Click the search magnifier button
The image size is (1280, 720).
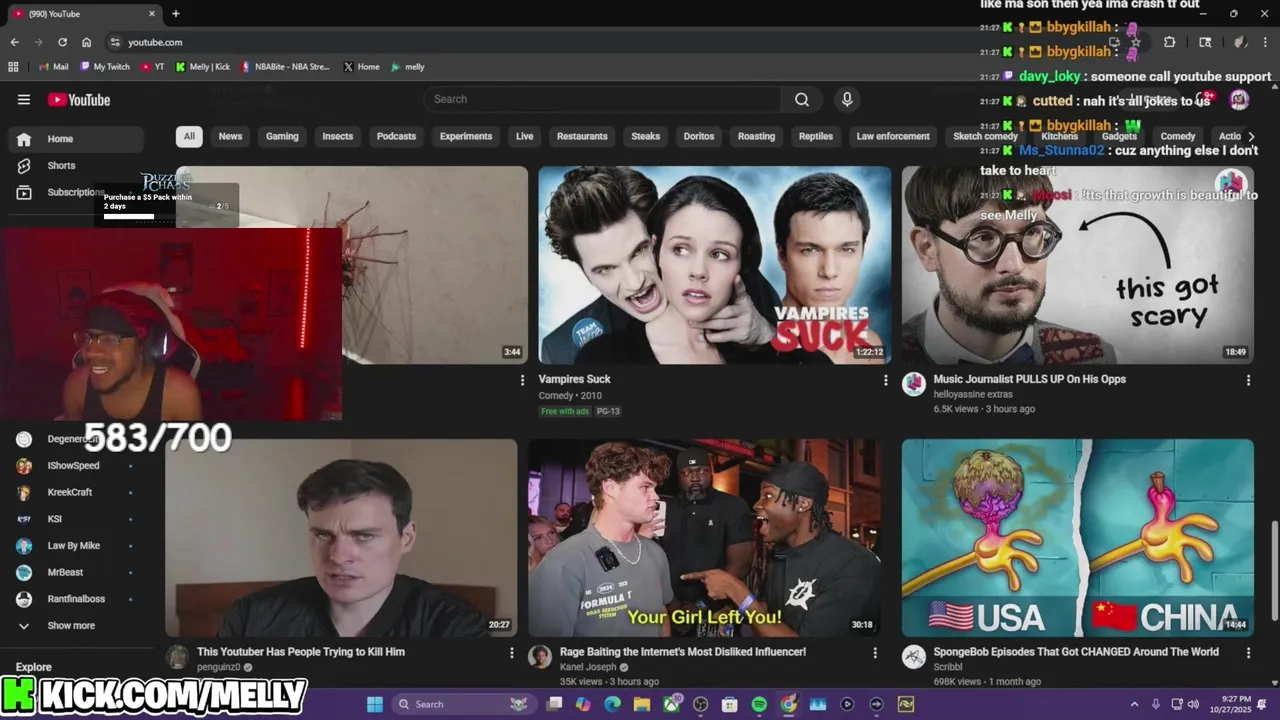(x=802, y=99)
